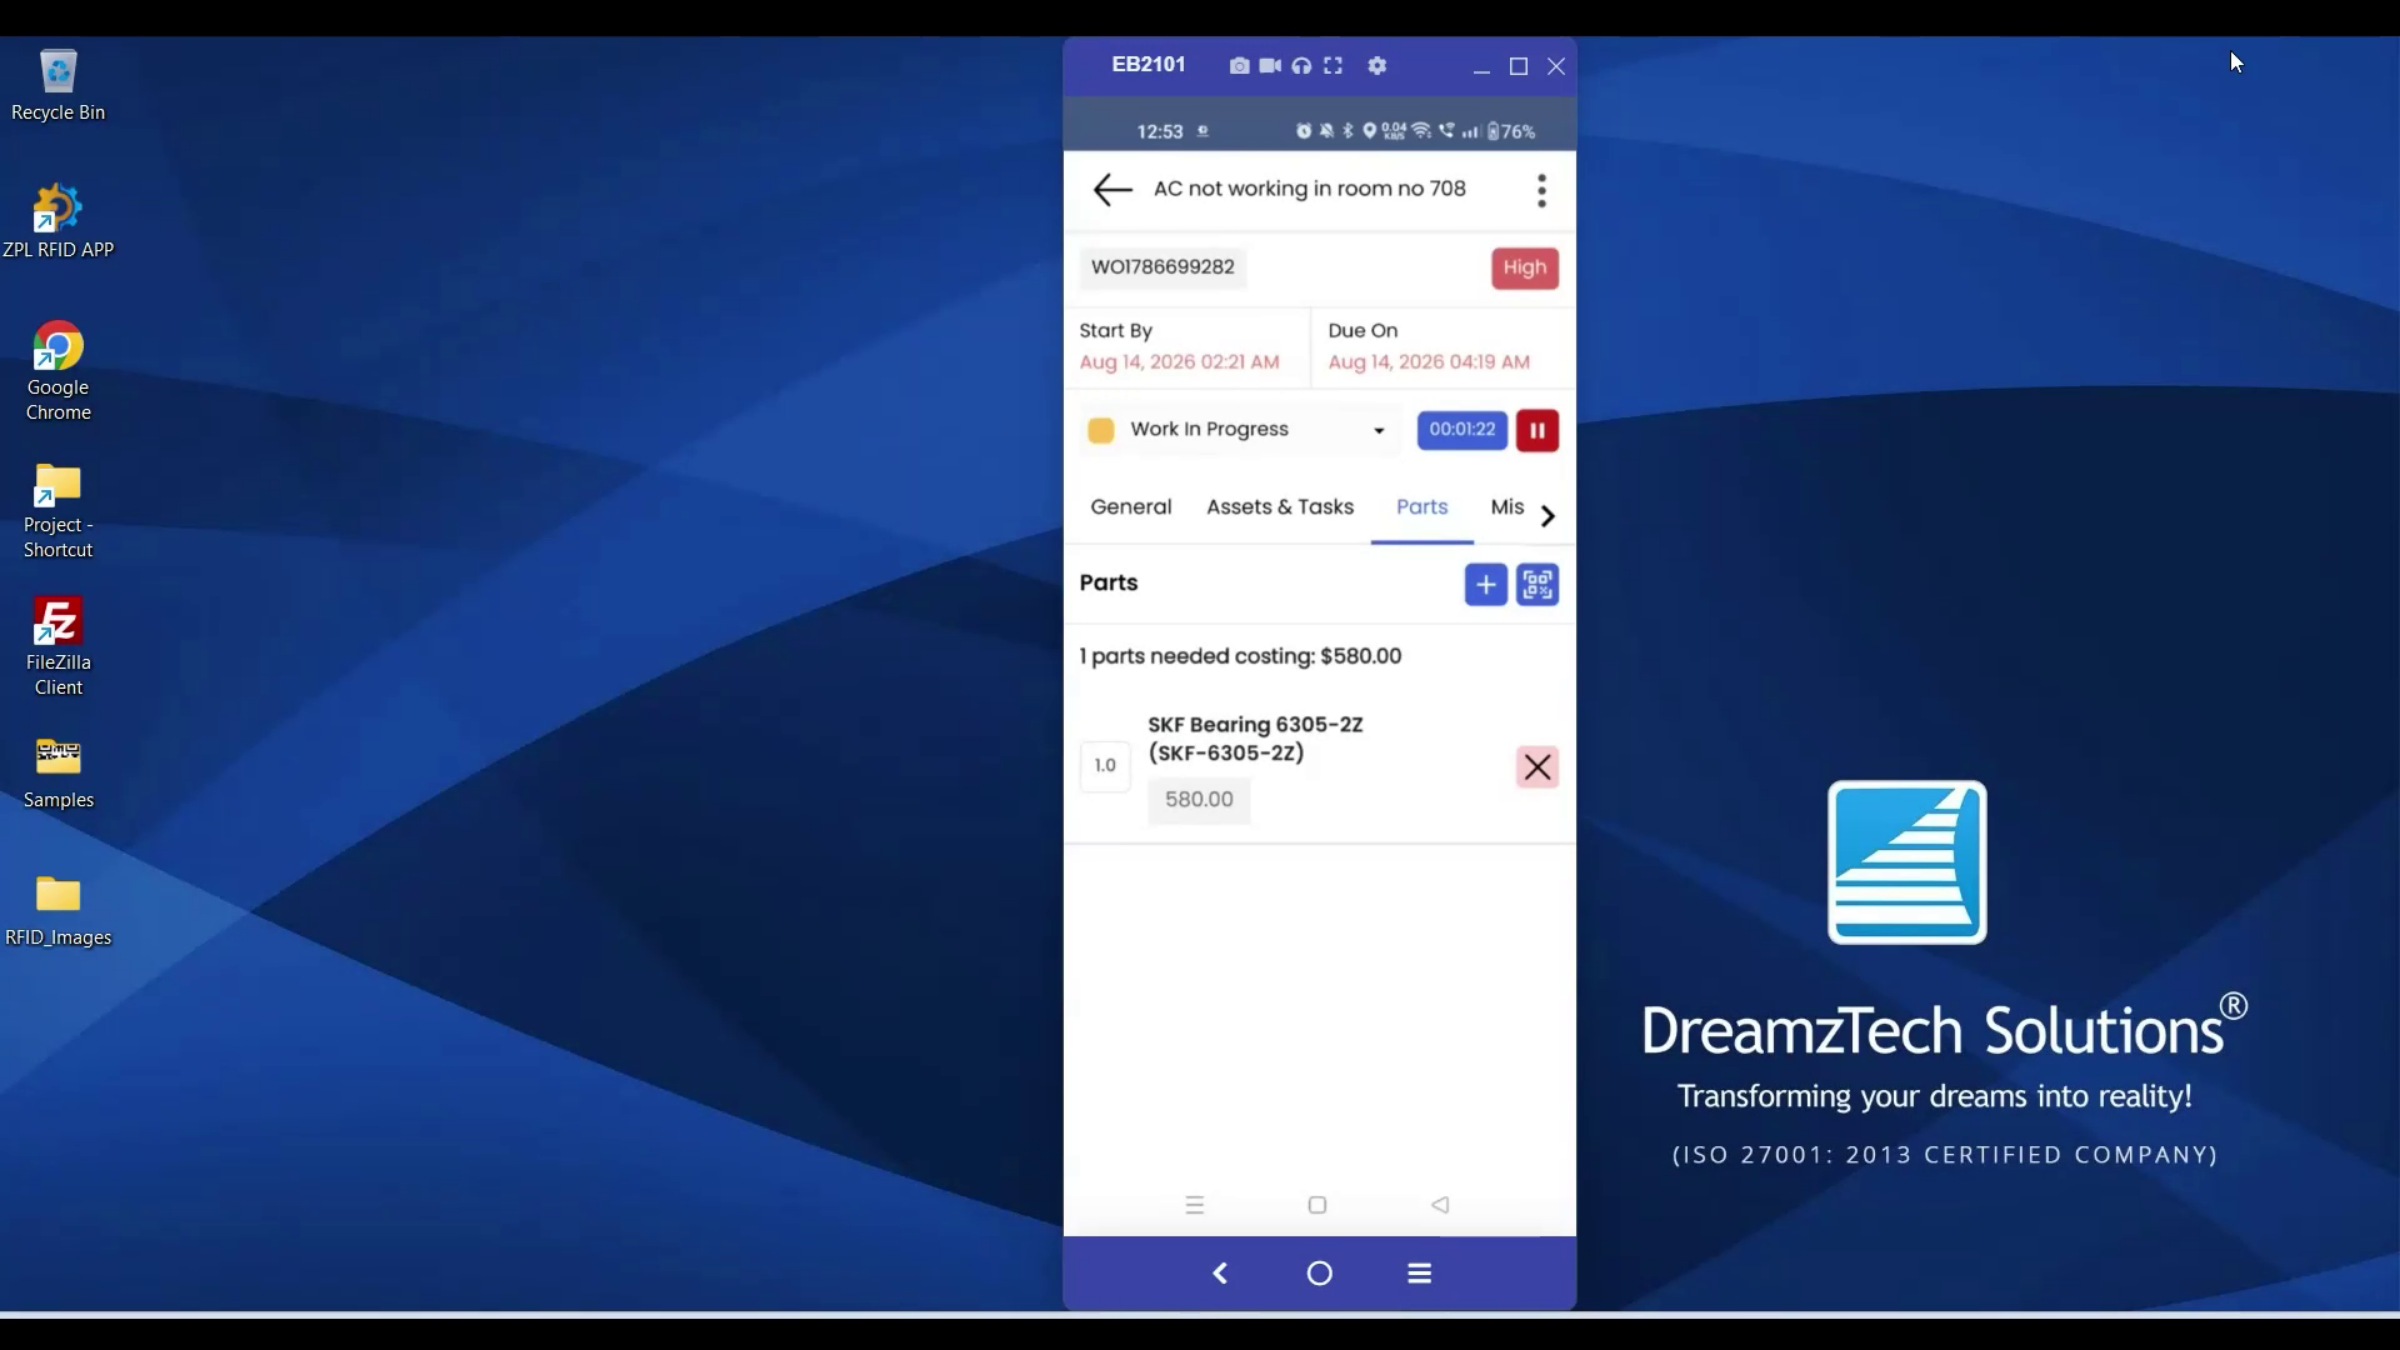Tap the blue back chevron in the bottom bar
2400x1350 pixels.
(1220, 1273)
